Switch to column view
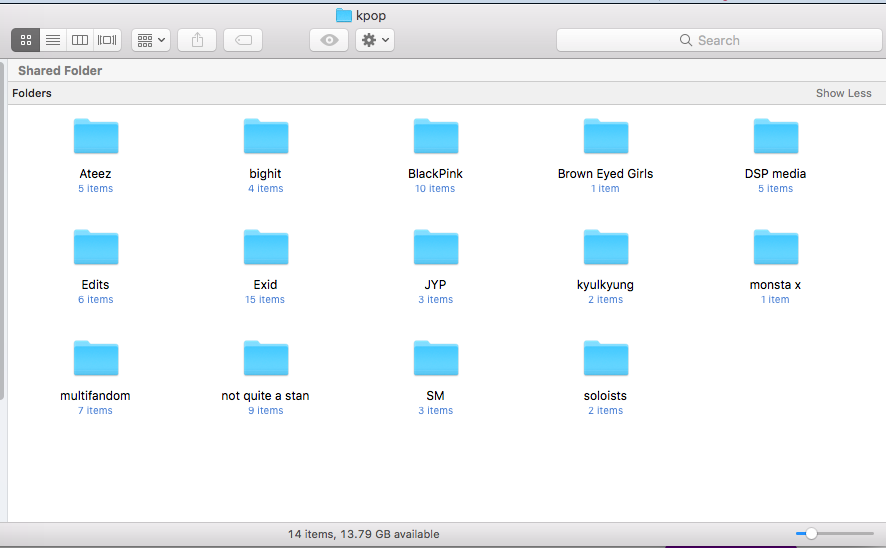The height and width of the screenshot is (548, 886). [x=80, y=40]
